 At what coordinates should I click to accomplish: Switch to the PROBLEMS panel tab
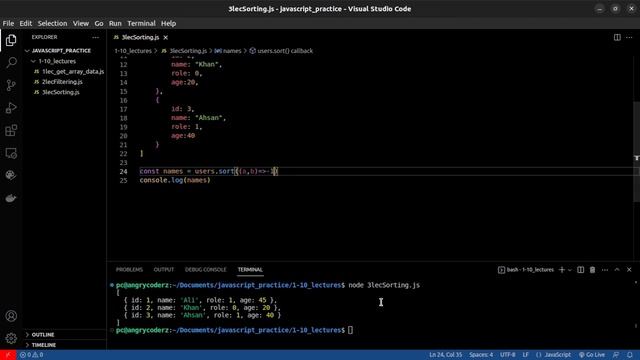pos(129,270)
